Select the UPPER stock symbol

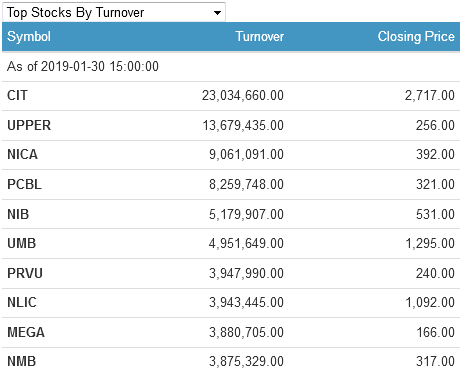click(x=29, y=125)
